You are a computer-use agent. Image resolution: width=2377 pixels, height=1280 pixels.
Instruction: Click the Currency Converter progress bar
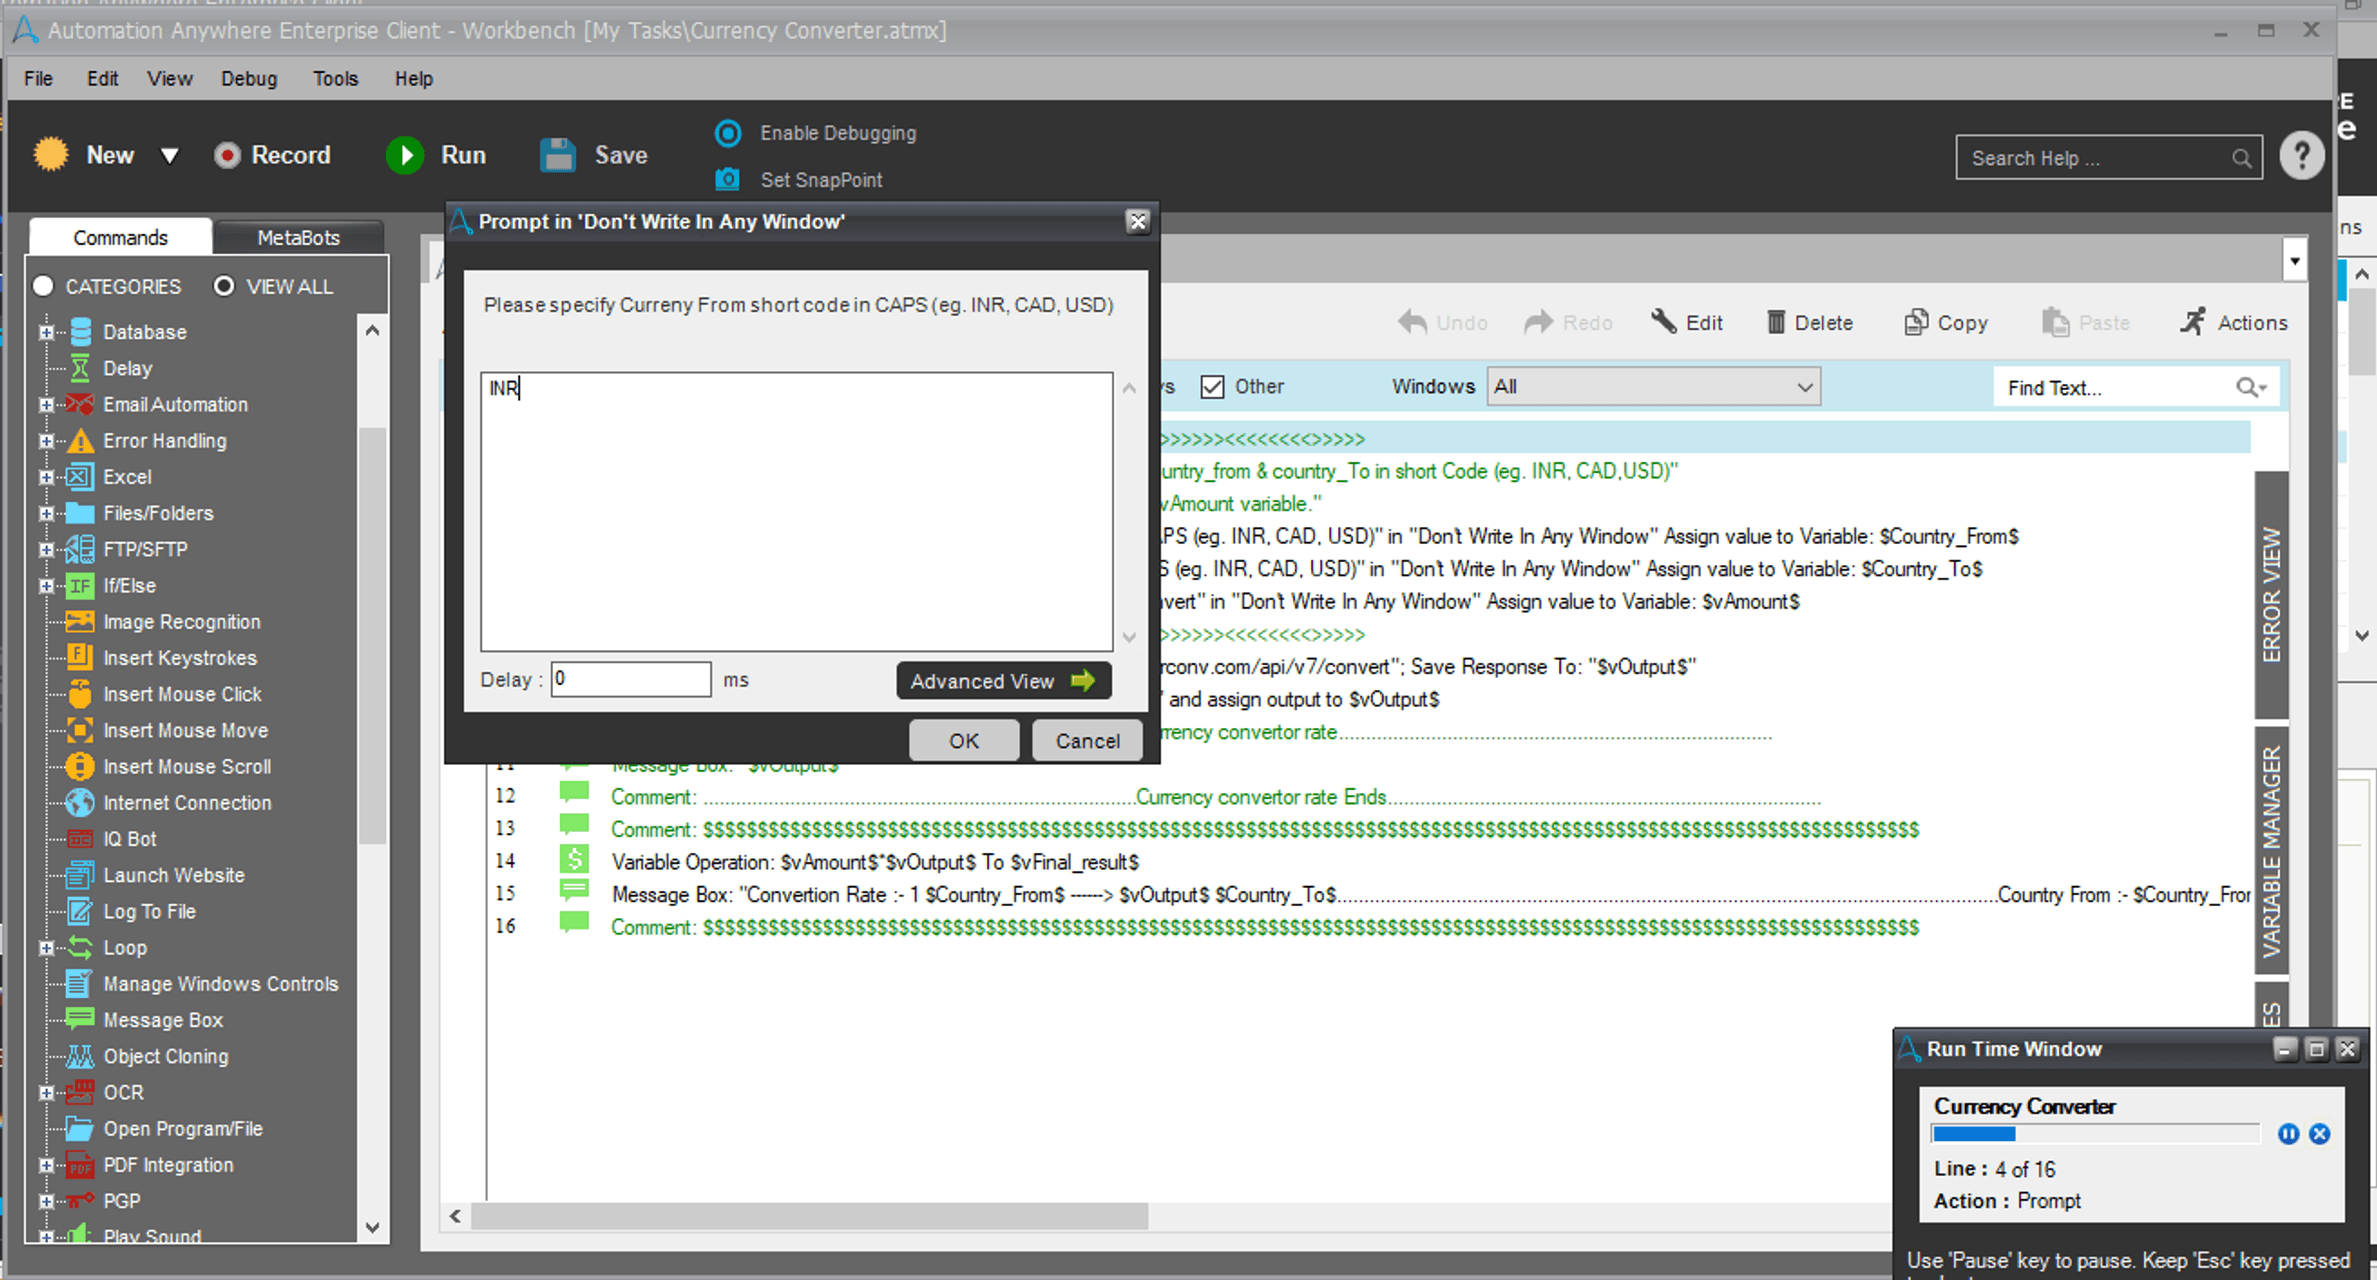(x=2095, y=1134)
